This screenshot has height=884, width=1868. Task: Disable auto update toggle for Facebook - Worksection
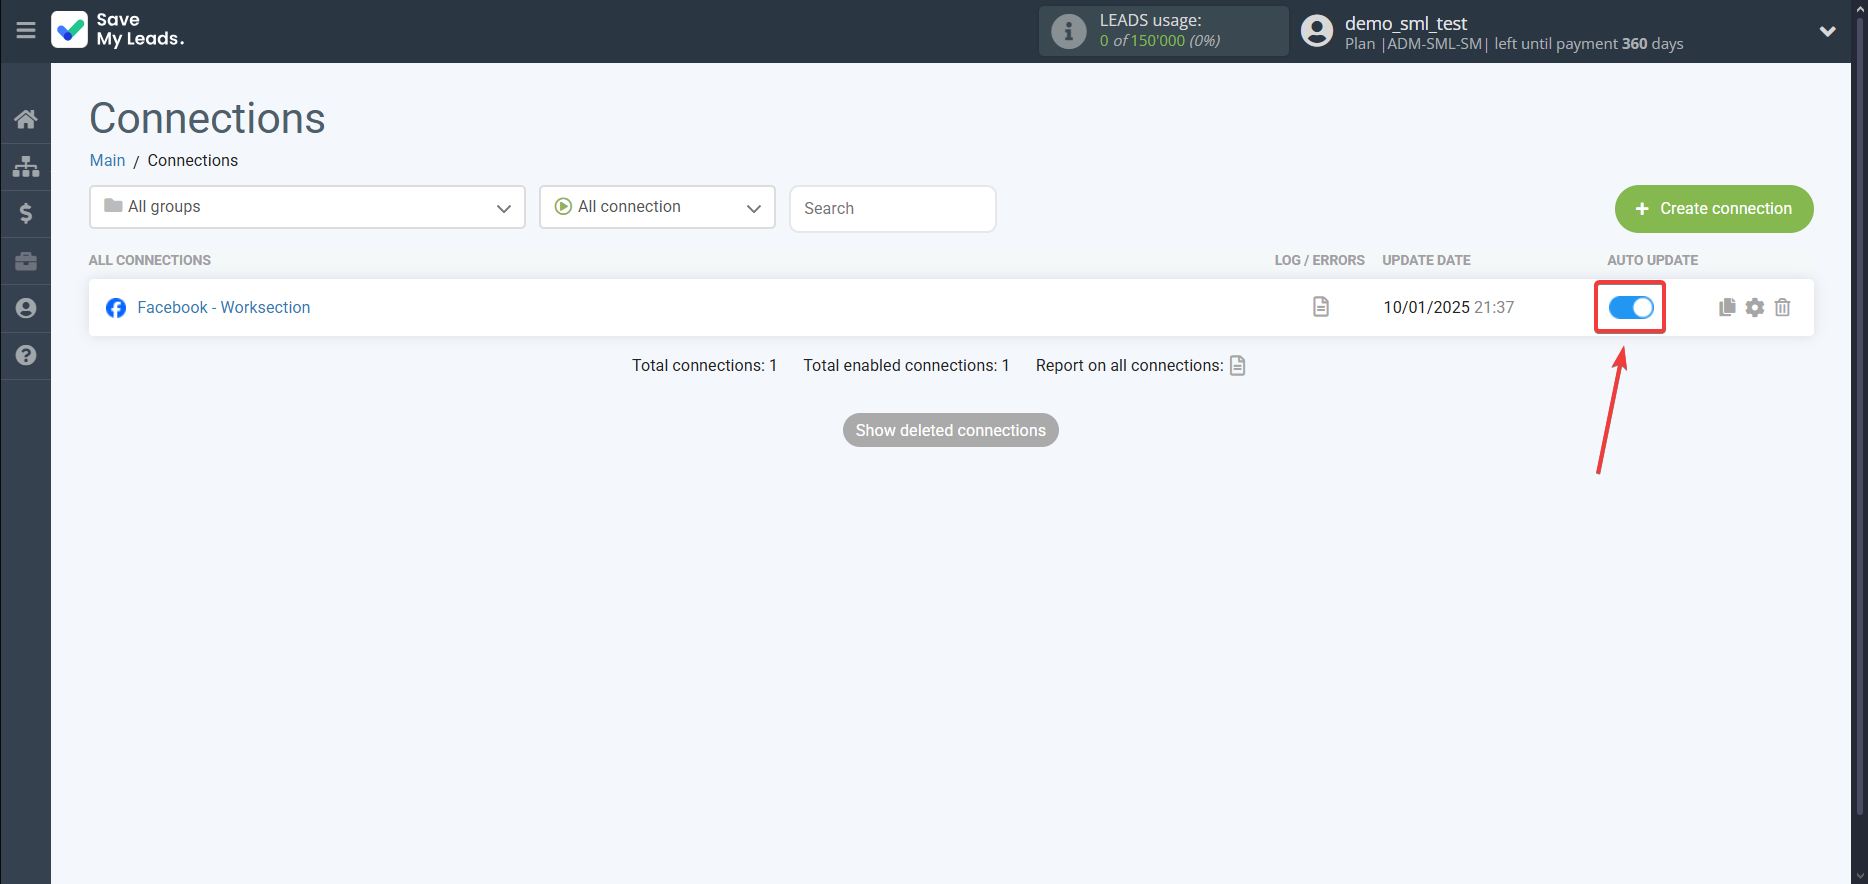click(1630, 308)
